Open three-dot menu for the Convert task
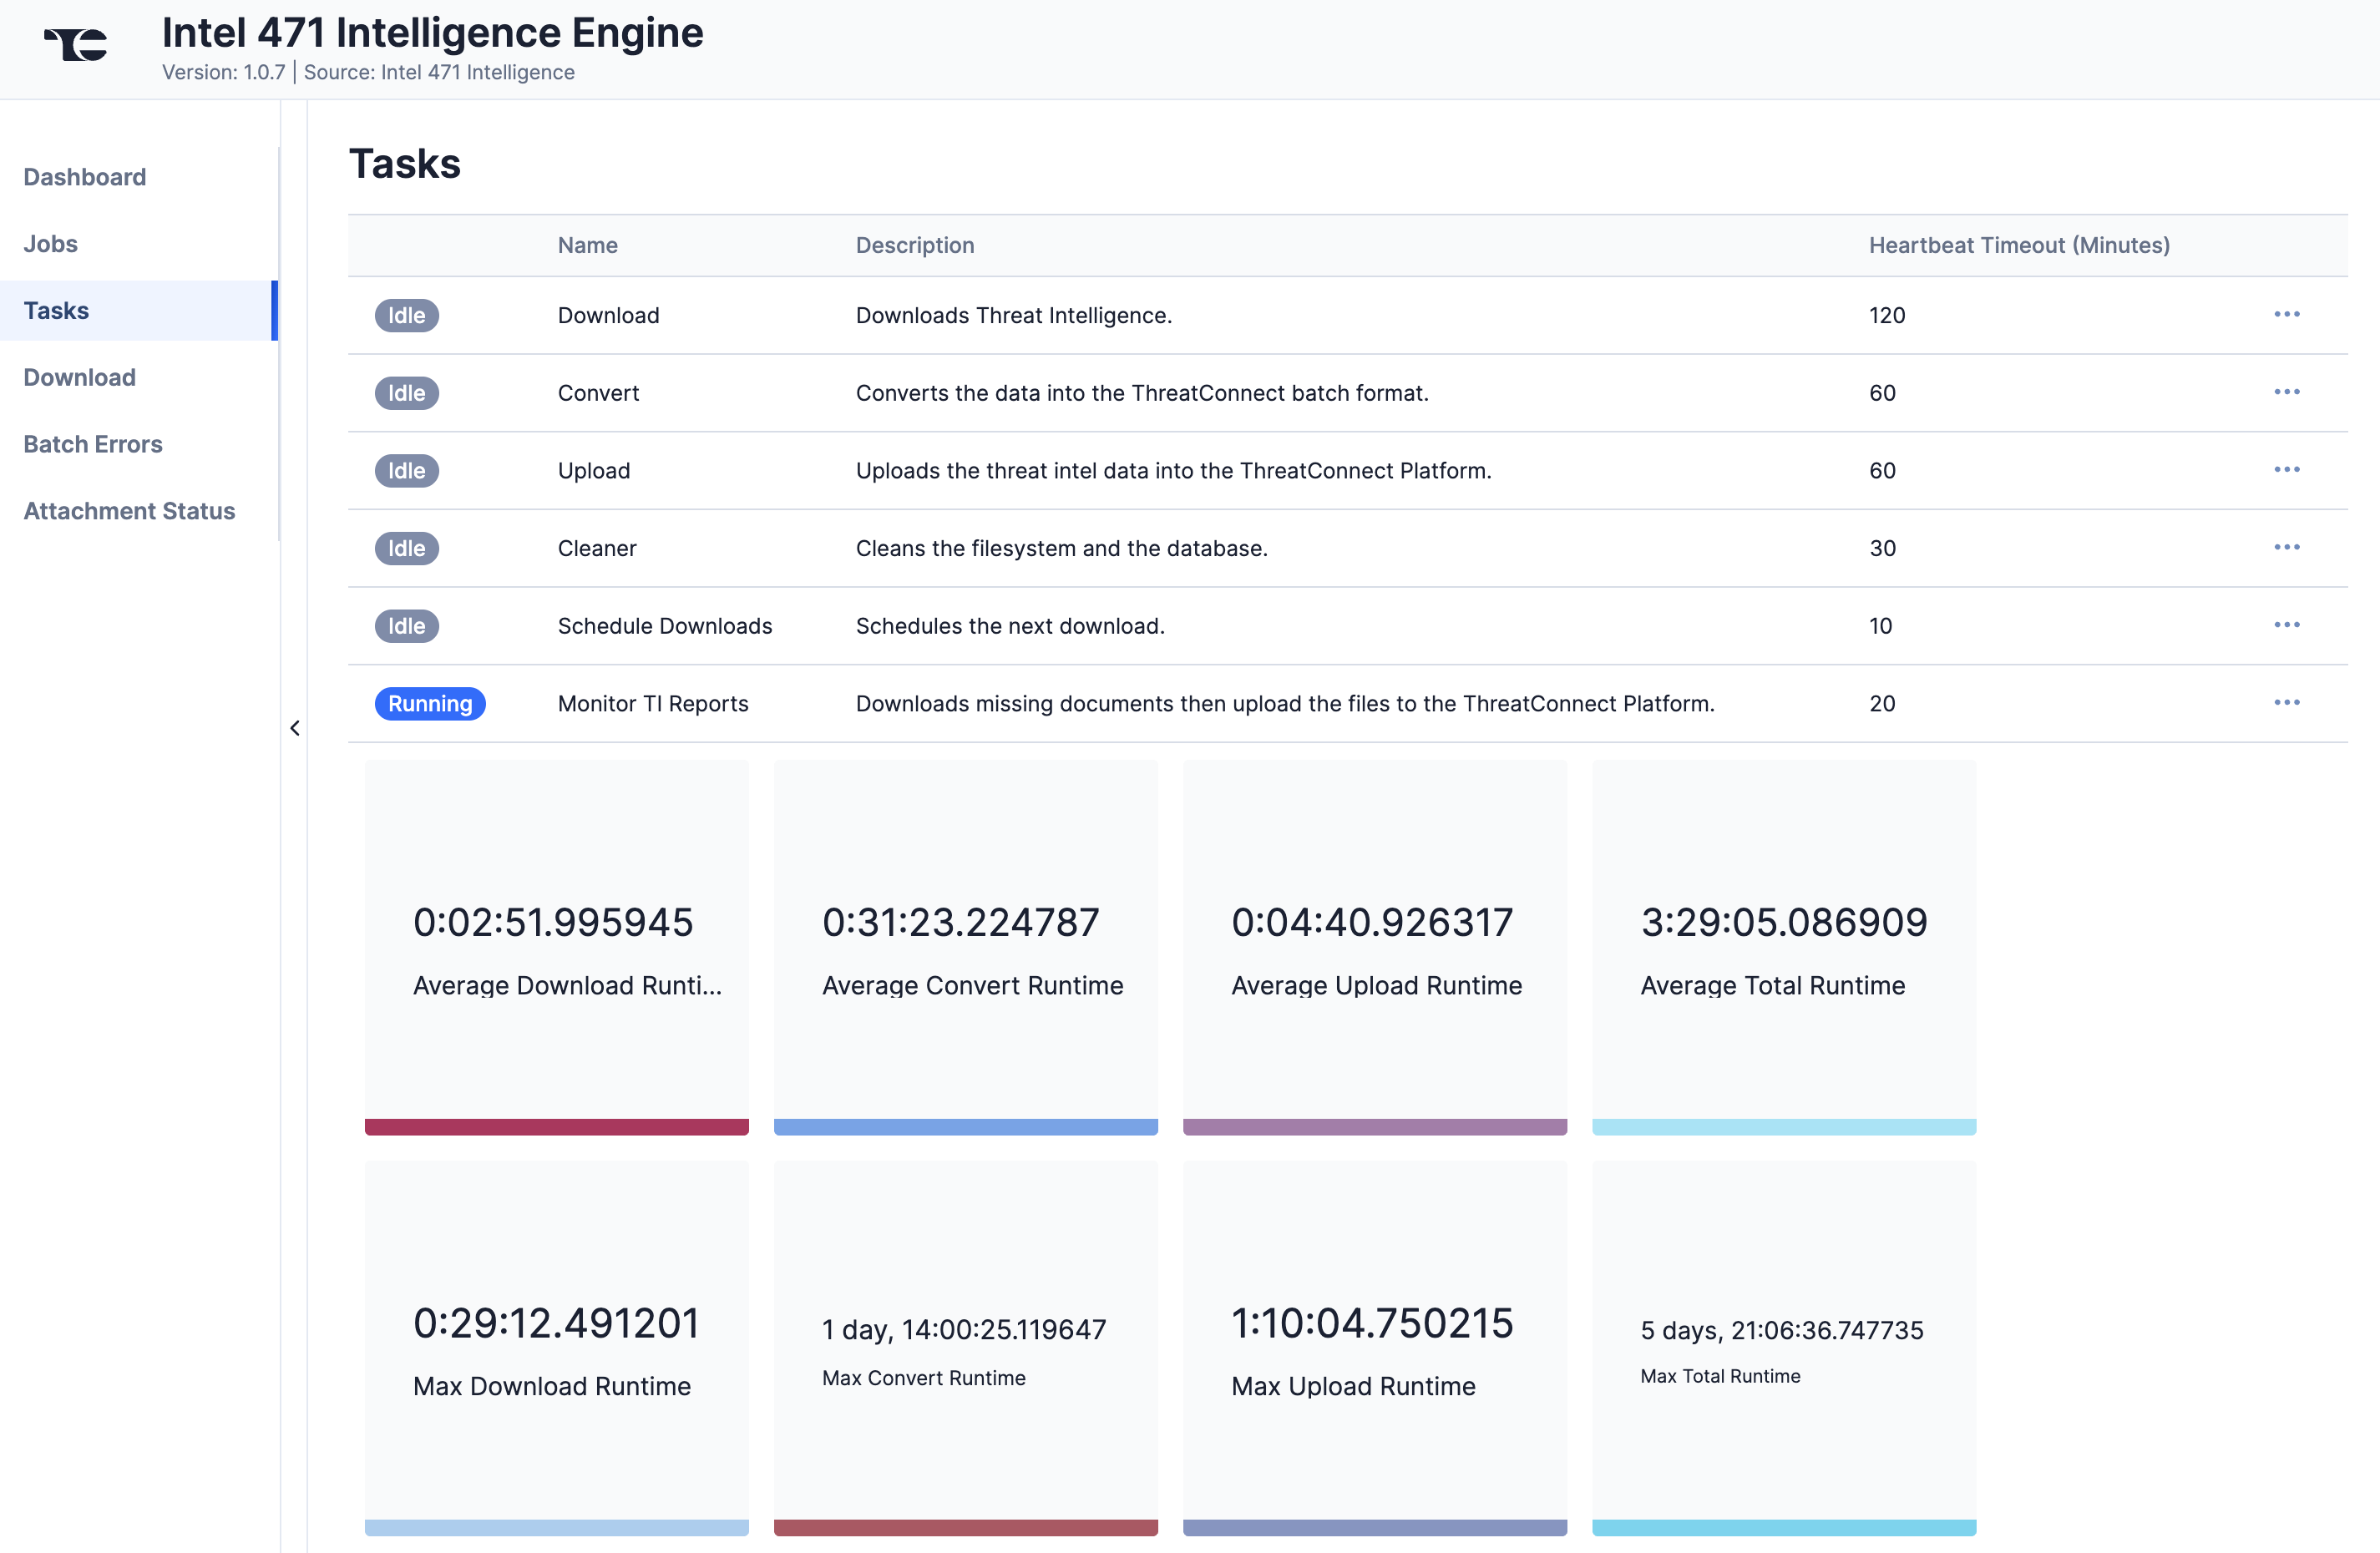The image size is (2380, 1553). click(2286, 392)
